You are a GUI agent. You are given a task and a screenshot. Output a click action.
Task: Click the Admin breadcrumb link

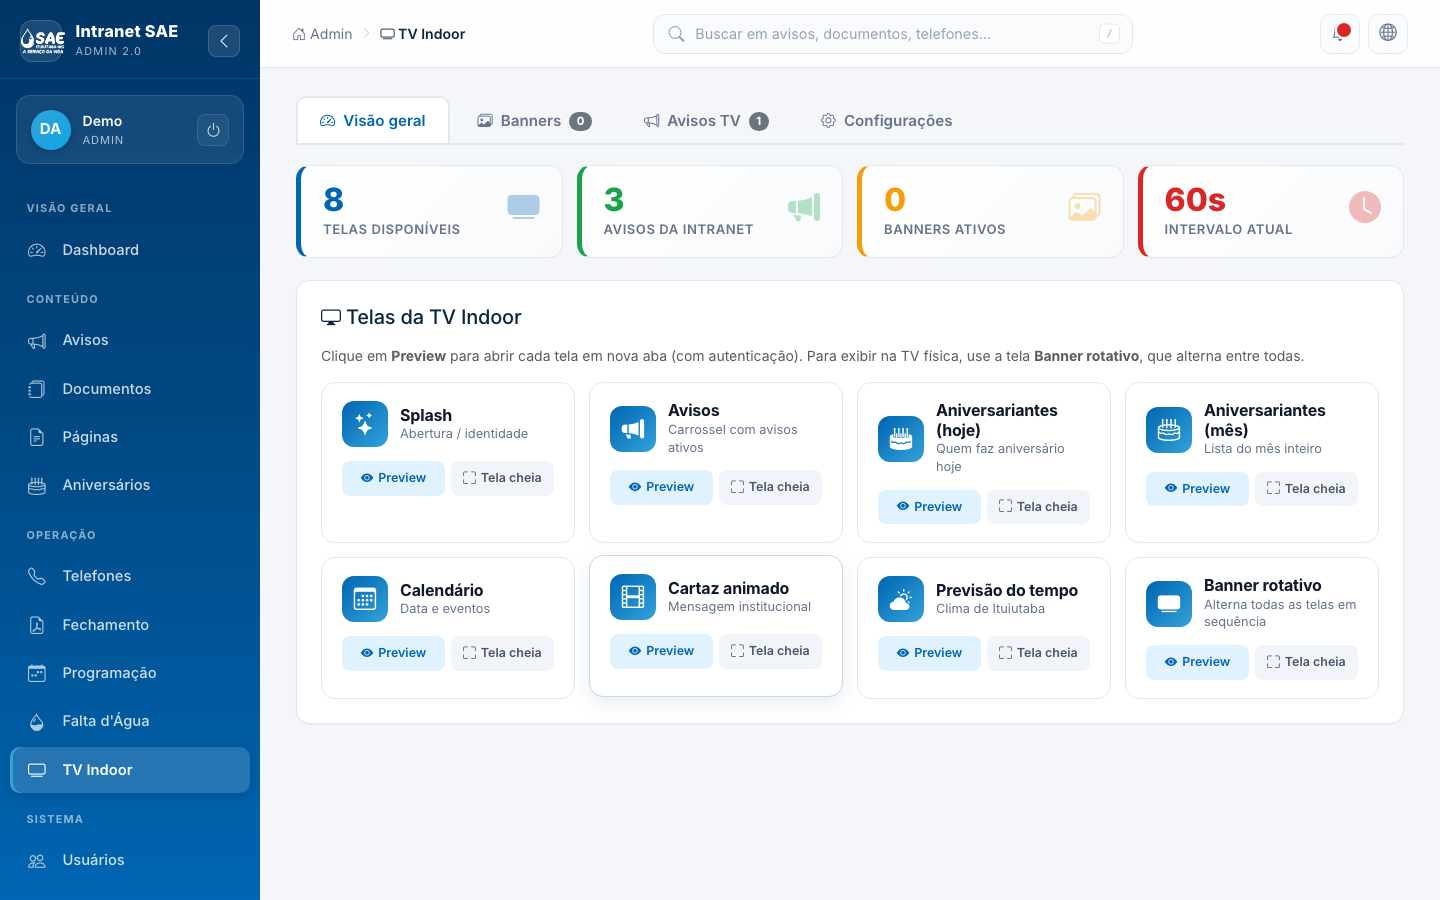(322, 34)
